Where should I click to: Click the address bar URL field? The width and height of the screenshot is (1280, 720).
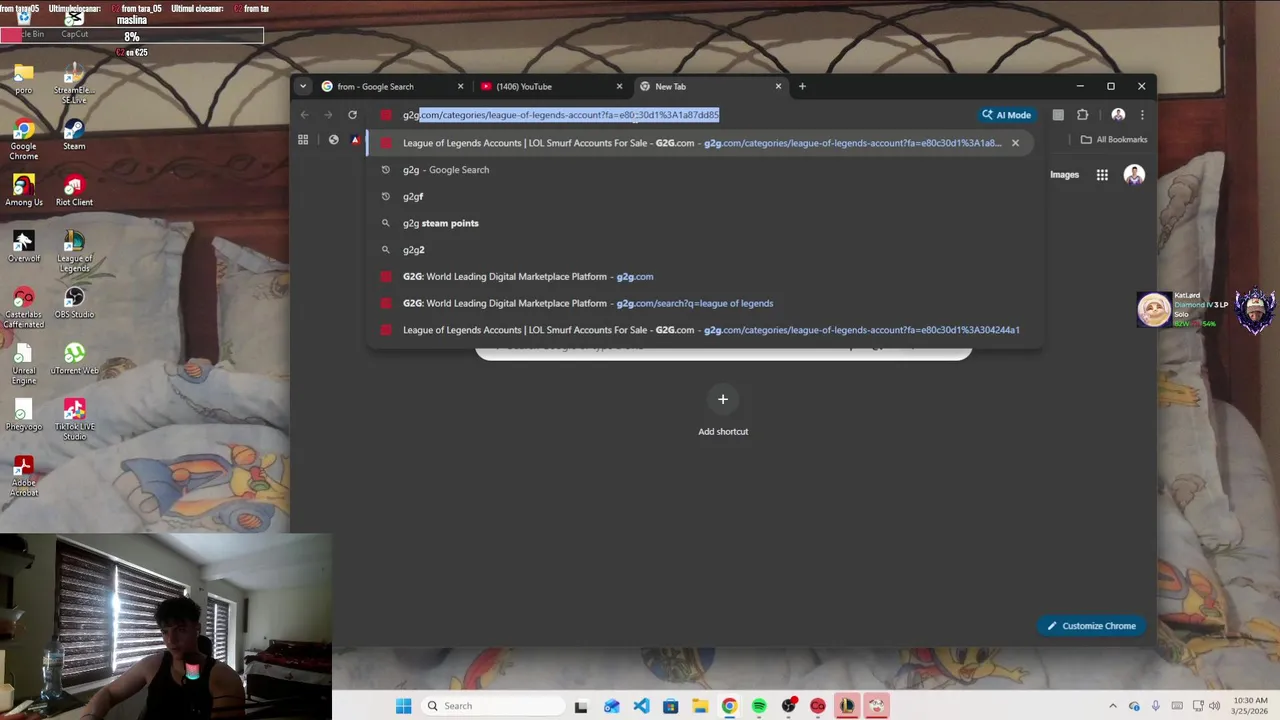(x=670, y=115)
